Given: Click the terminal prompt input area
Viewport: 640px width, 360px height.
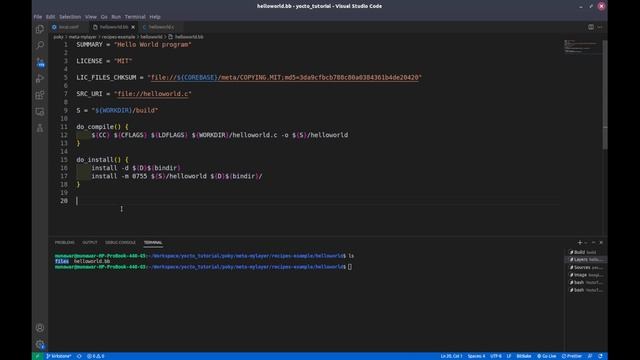Looking at the screenshot, I should coord(350,267).
